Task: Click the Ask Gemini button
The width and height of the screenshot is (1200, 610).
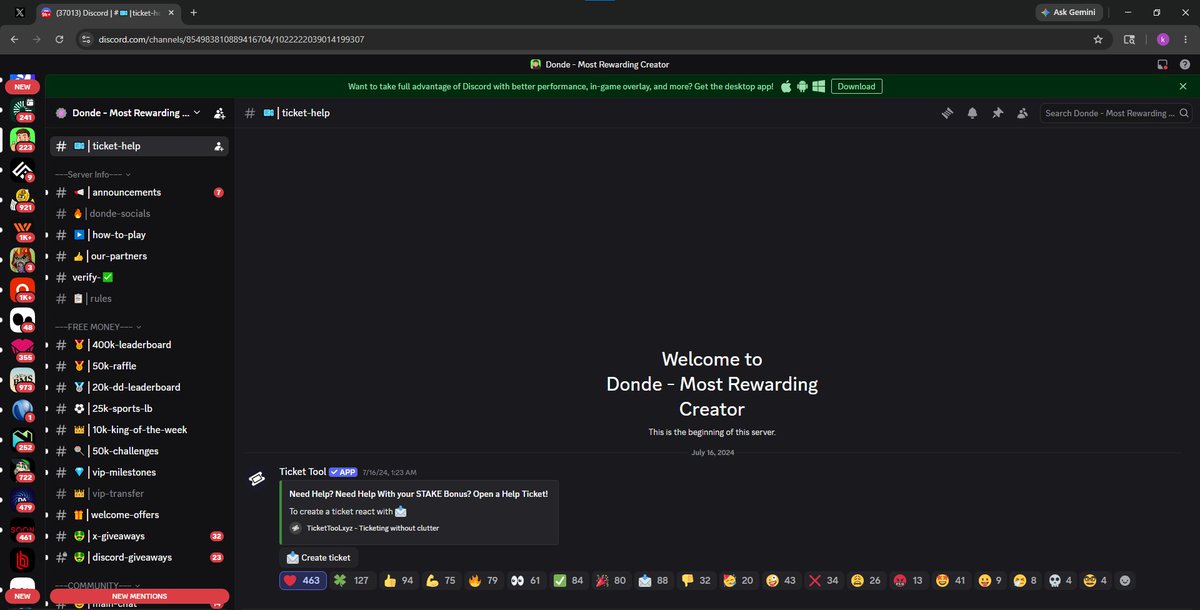Action: click(x=1071, y=13)
